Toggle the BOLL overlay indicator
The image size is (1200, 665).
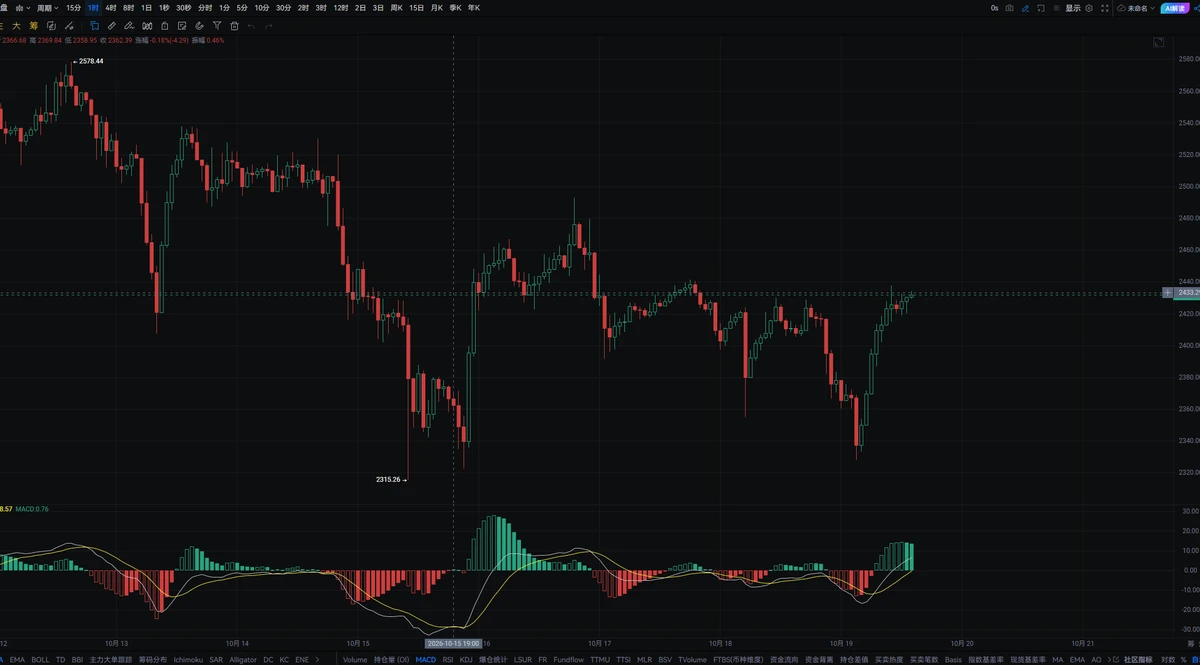(40, 660)
